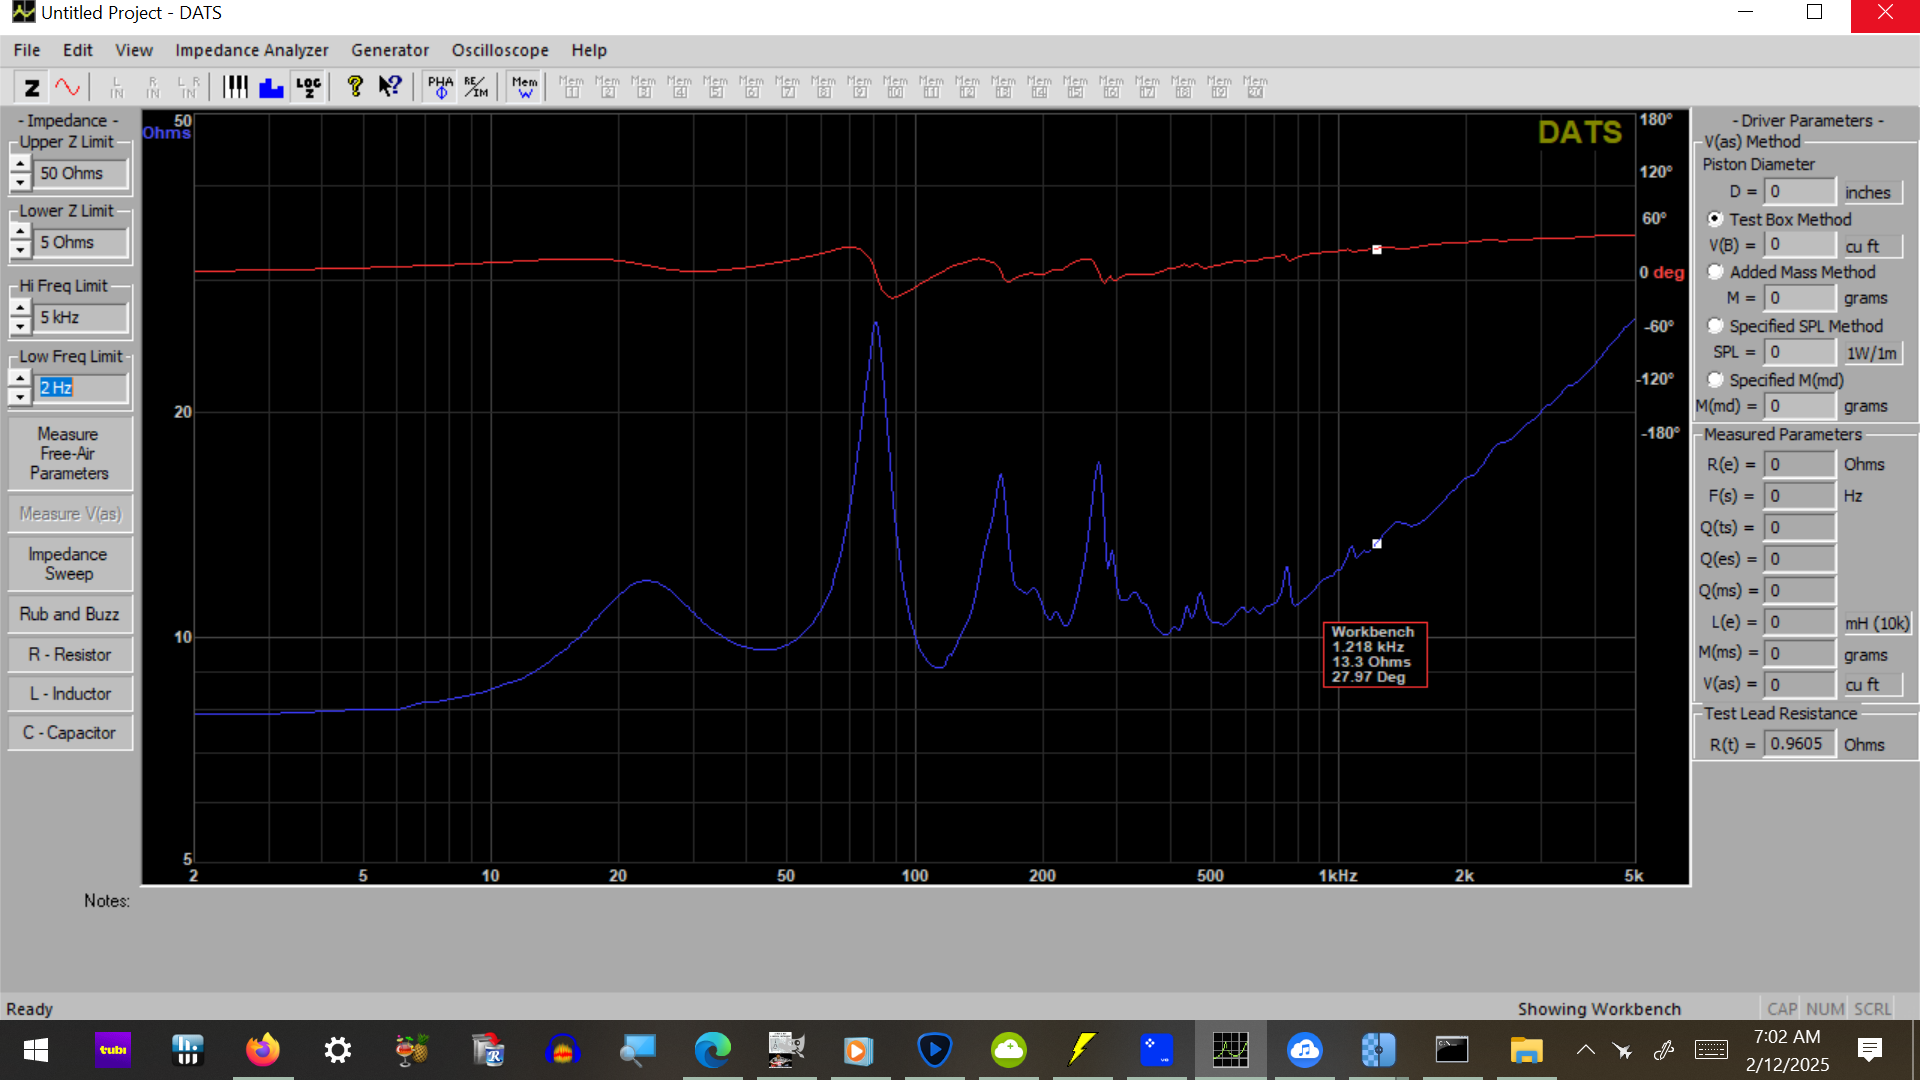Toggle the RE/IM display icon
The image size is (1920, 1080).
476,87
